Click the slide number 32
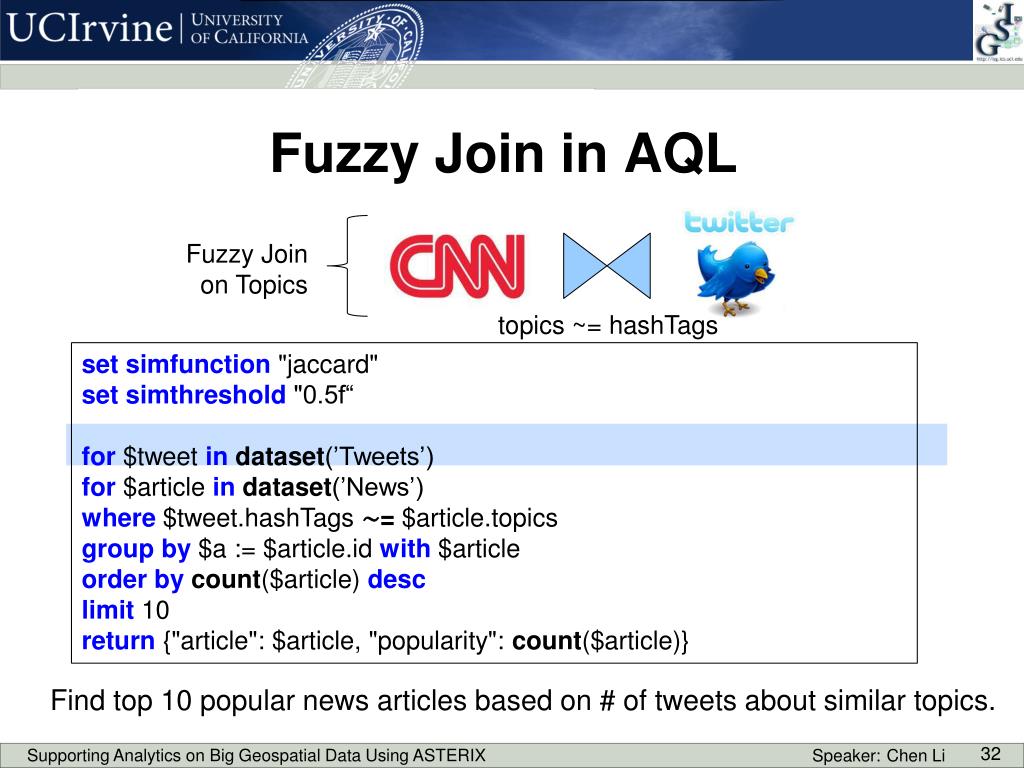The image size is (1024, 768). pos(991,753)
